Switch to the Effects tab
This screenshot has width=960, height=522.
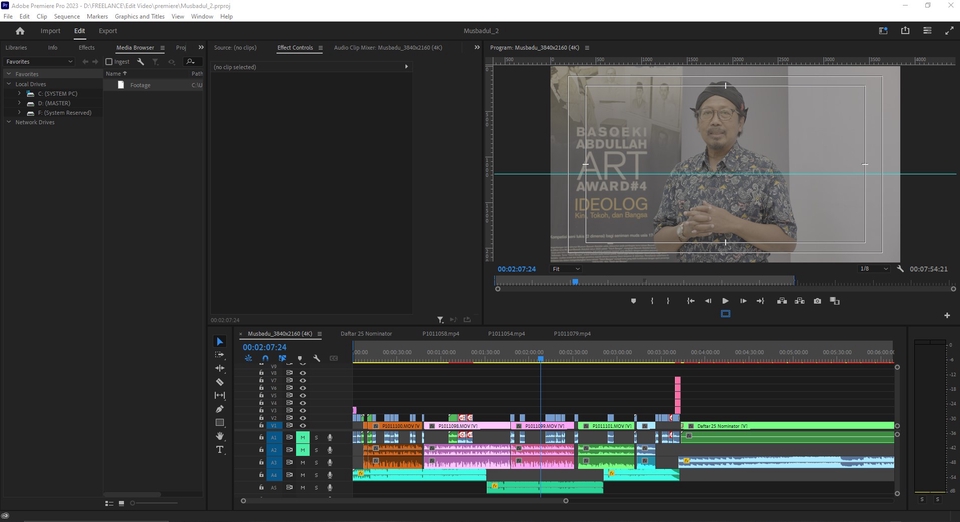pos(86,47)
